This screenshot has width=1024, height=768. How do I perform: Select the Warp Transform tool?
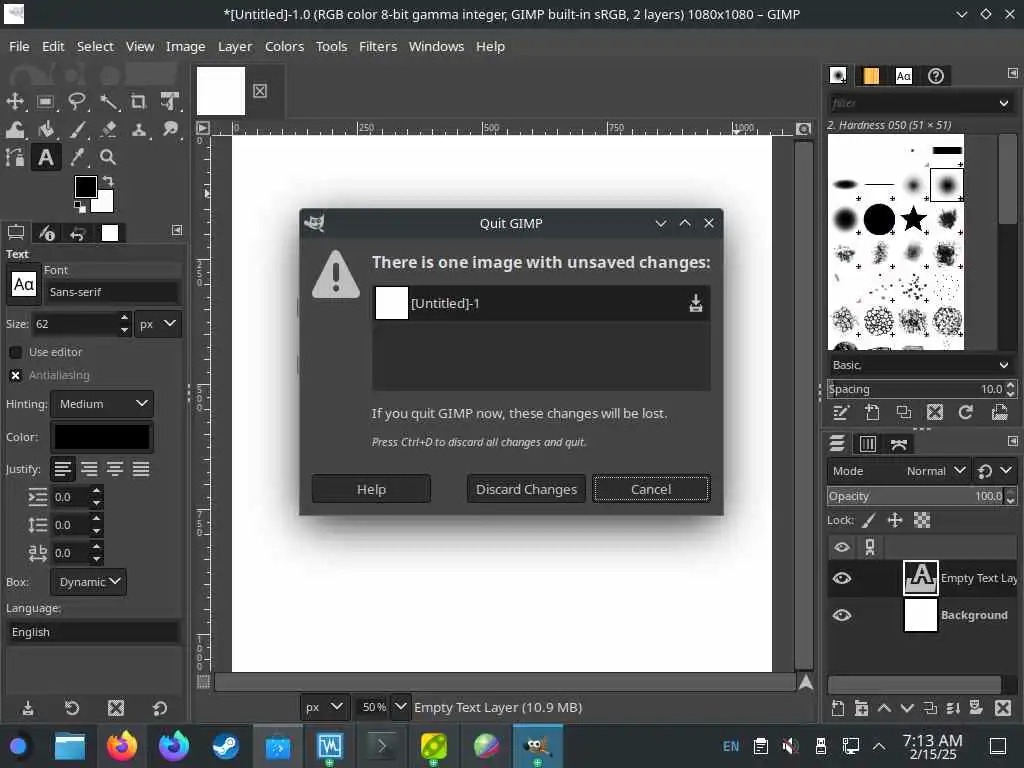(15, 129)
